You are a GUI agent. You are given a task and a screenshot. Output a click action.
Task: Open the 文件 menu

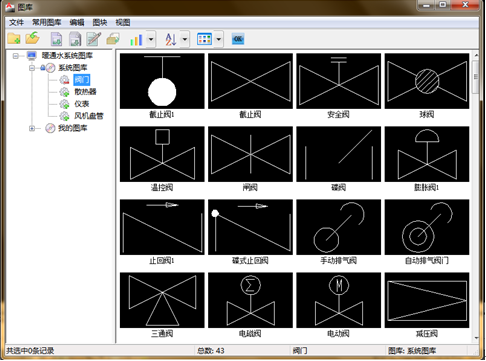[16, 22]
